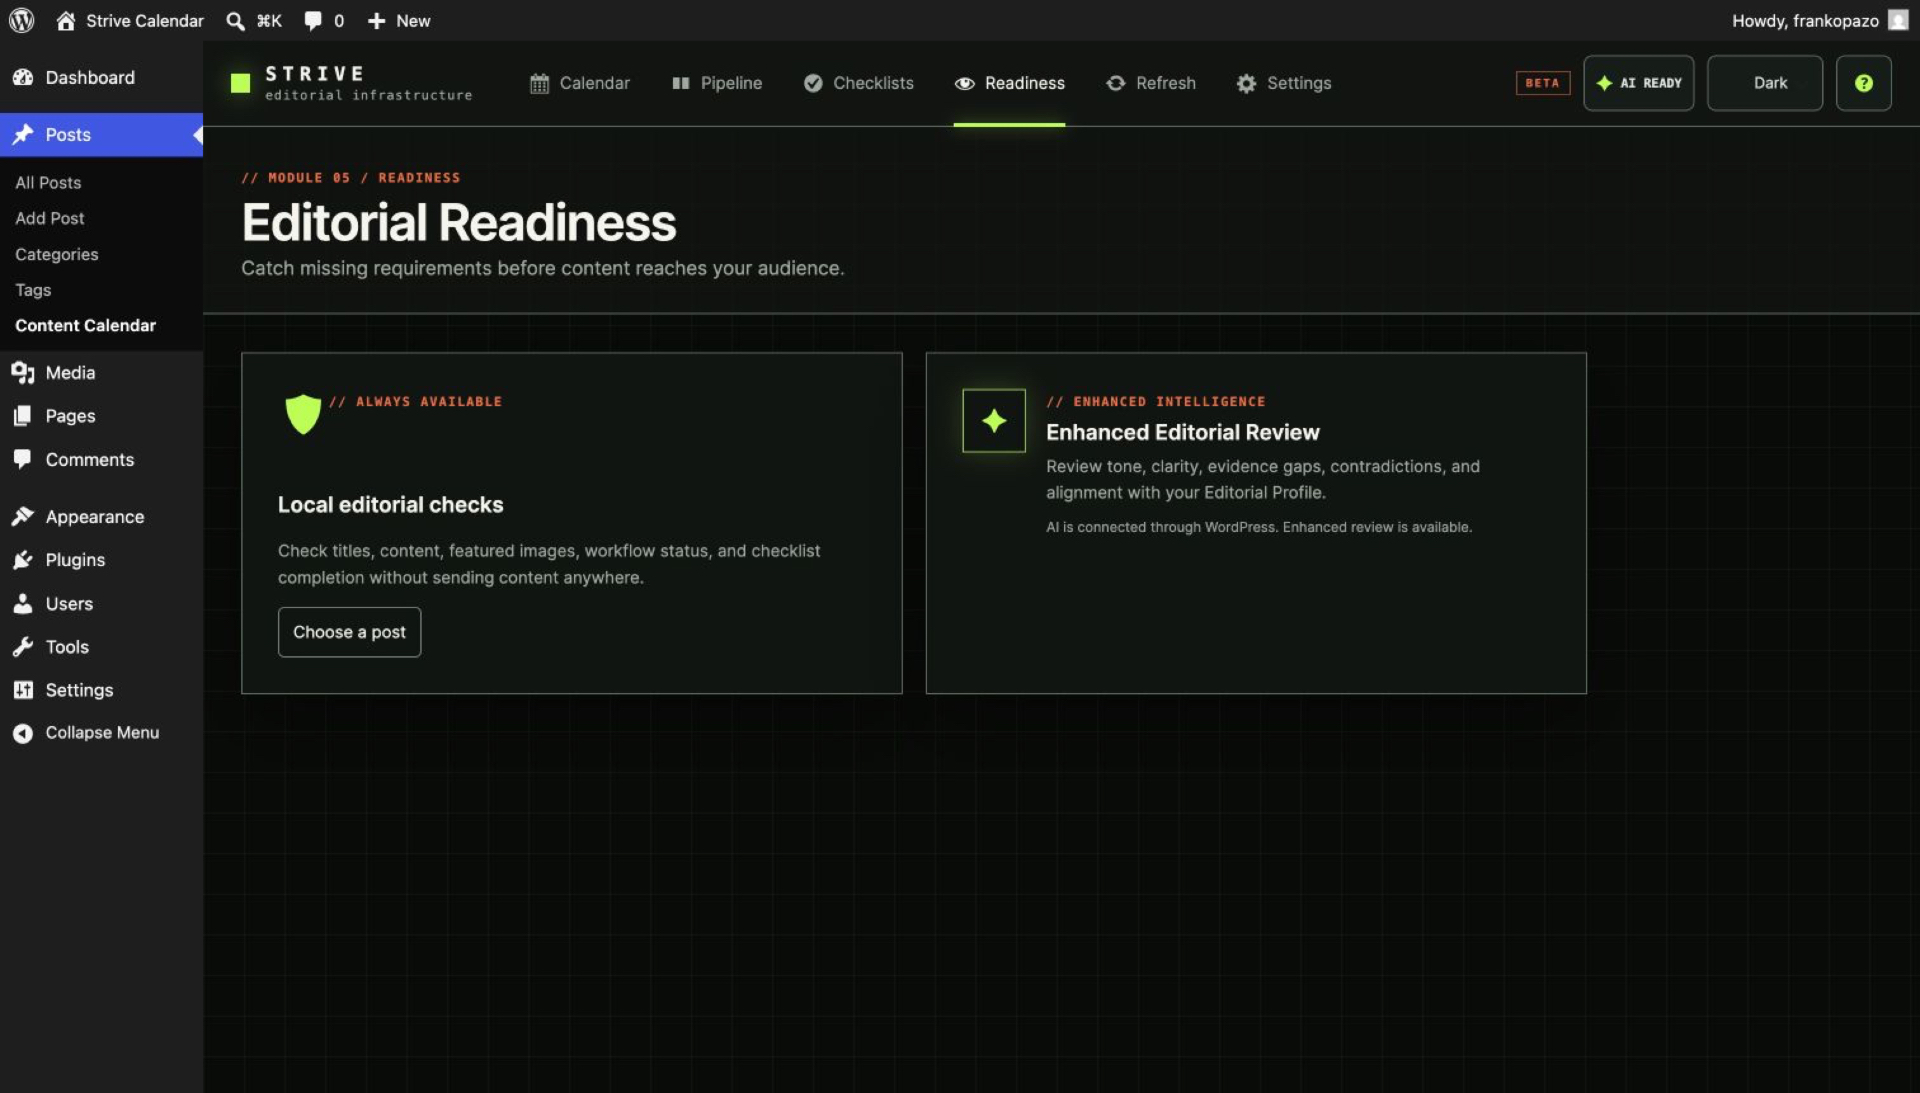1920x1093 pixels.
Task: Click the Editorial Readiness page title
Action: pos(459,222)
